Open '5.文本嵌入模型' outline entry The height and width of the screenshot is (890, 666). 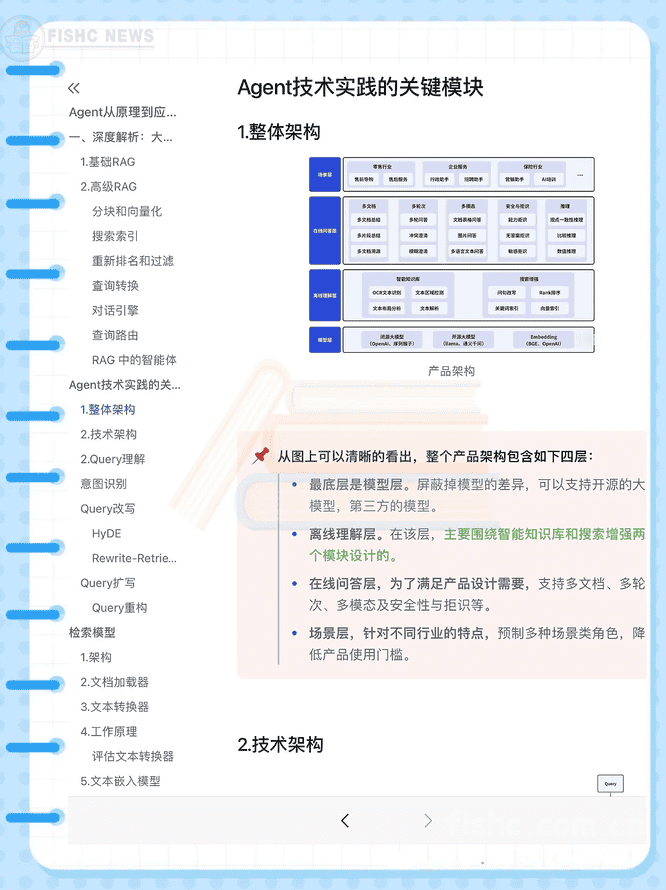coord(120,781)
